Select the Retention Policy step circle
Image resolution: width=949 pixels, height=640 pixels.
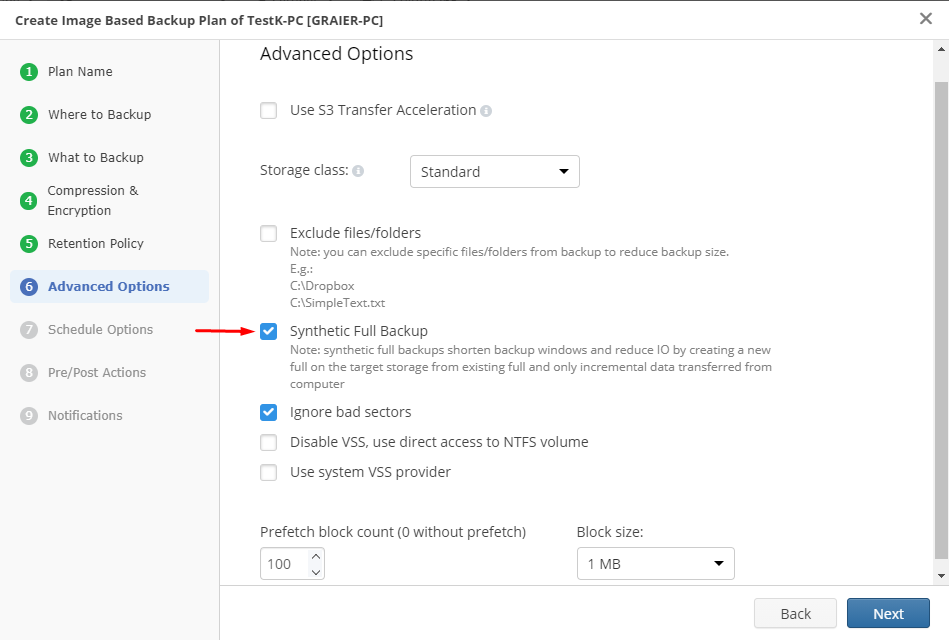click(28, 243)
